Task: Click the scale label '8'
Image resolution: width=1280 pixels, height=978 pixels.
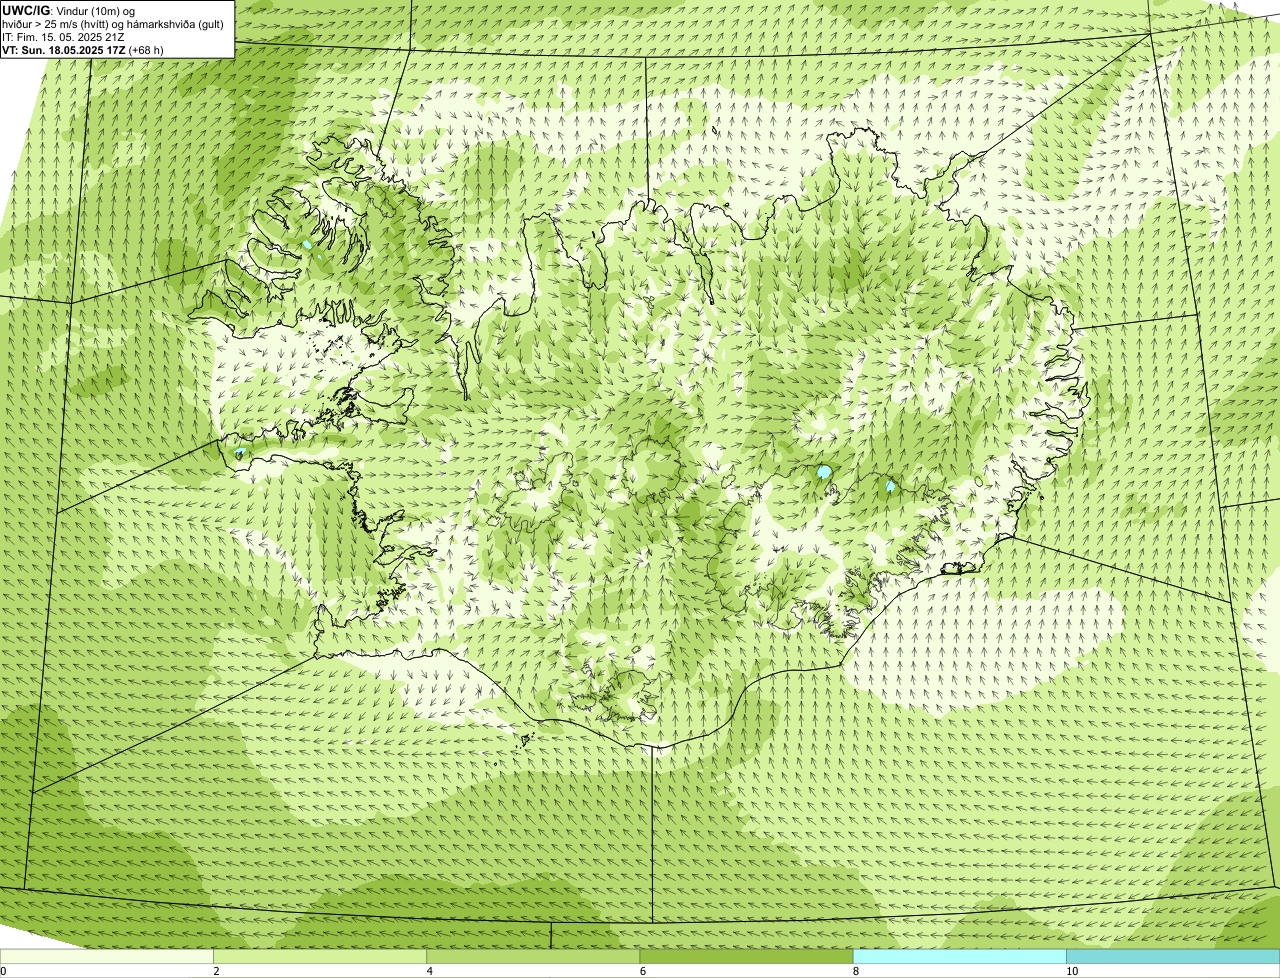Action: click(856, 971)
